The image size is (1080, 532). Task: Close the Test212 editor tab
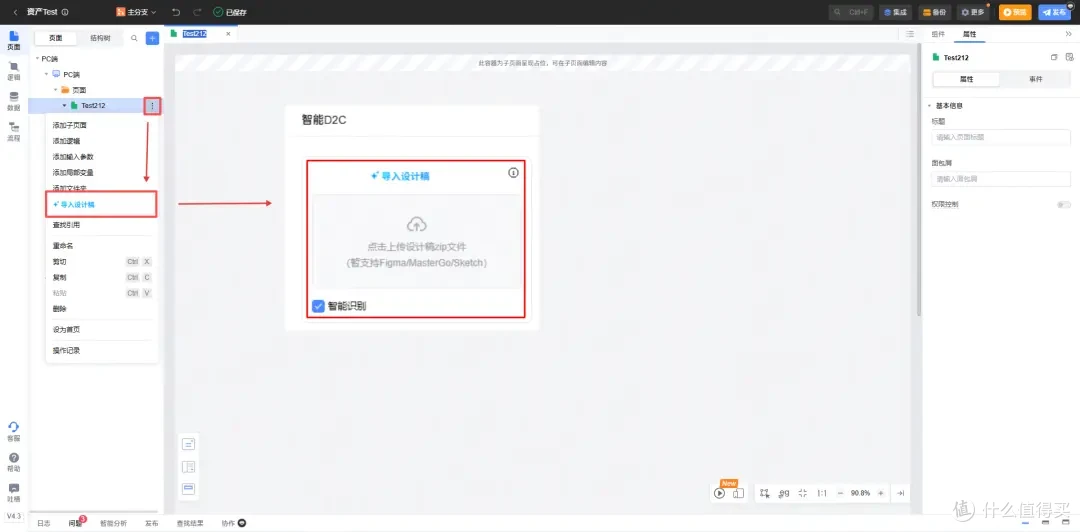[228, 34]
